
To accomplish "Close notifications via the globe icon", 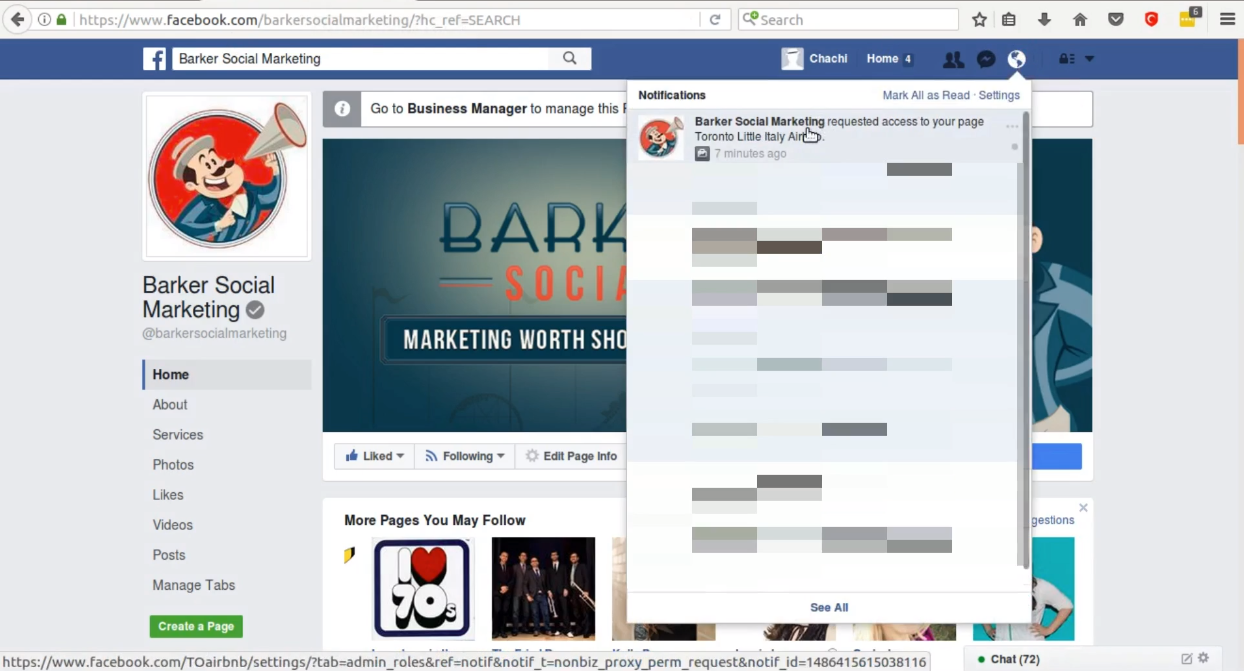I will pos(1017,60).
